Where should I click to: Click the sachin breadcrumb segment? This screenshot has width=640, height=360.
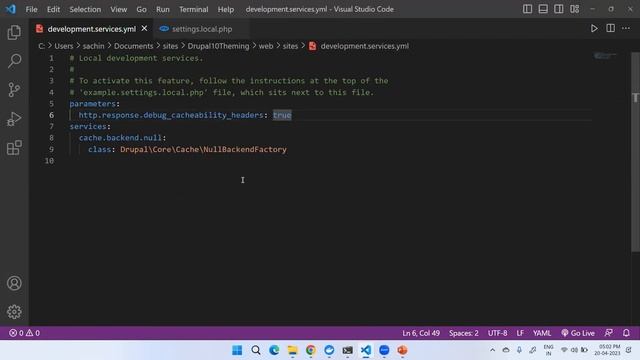click(x=93, y=46)
